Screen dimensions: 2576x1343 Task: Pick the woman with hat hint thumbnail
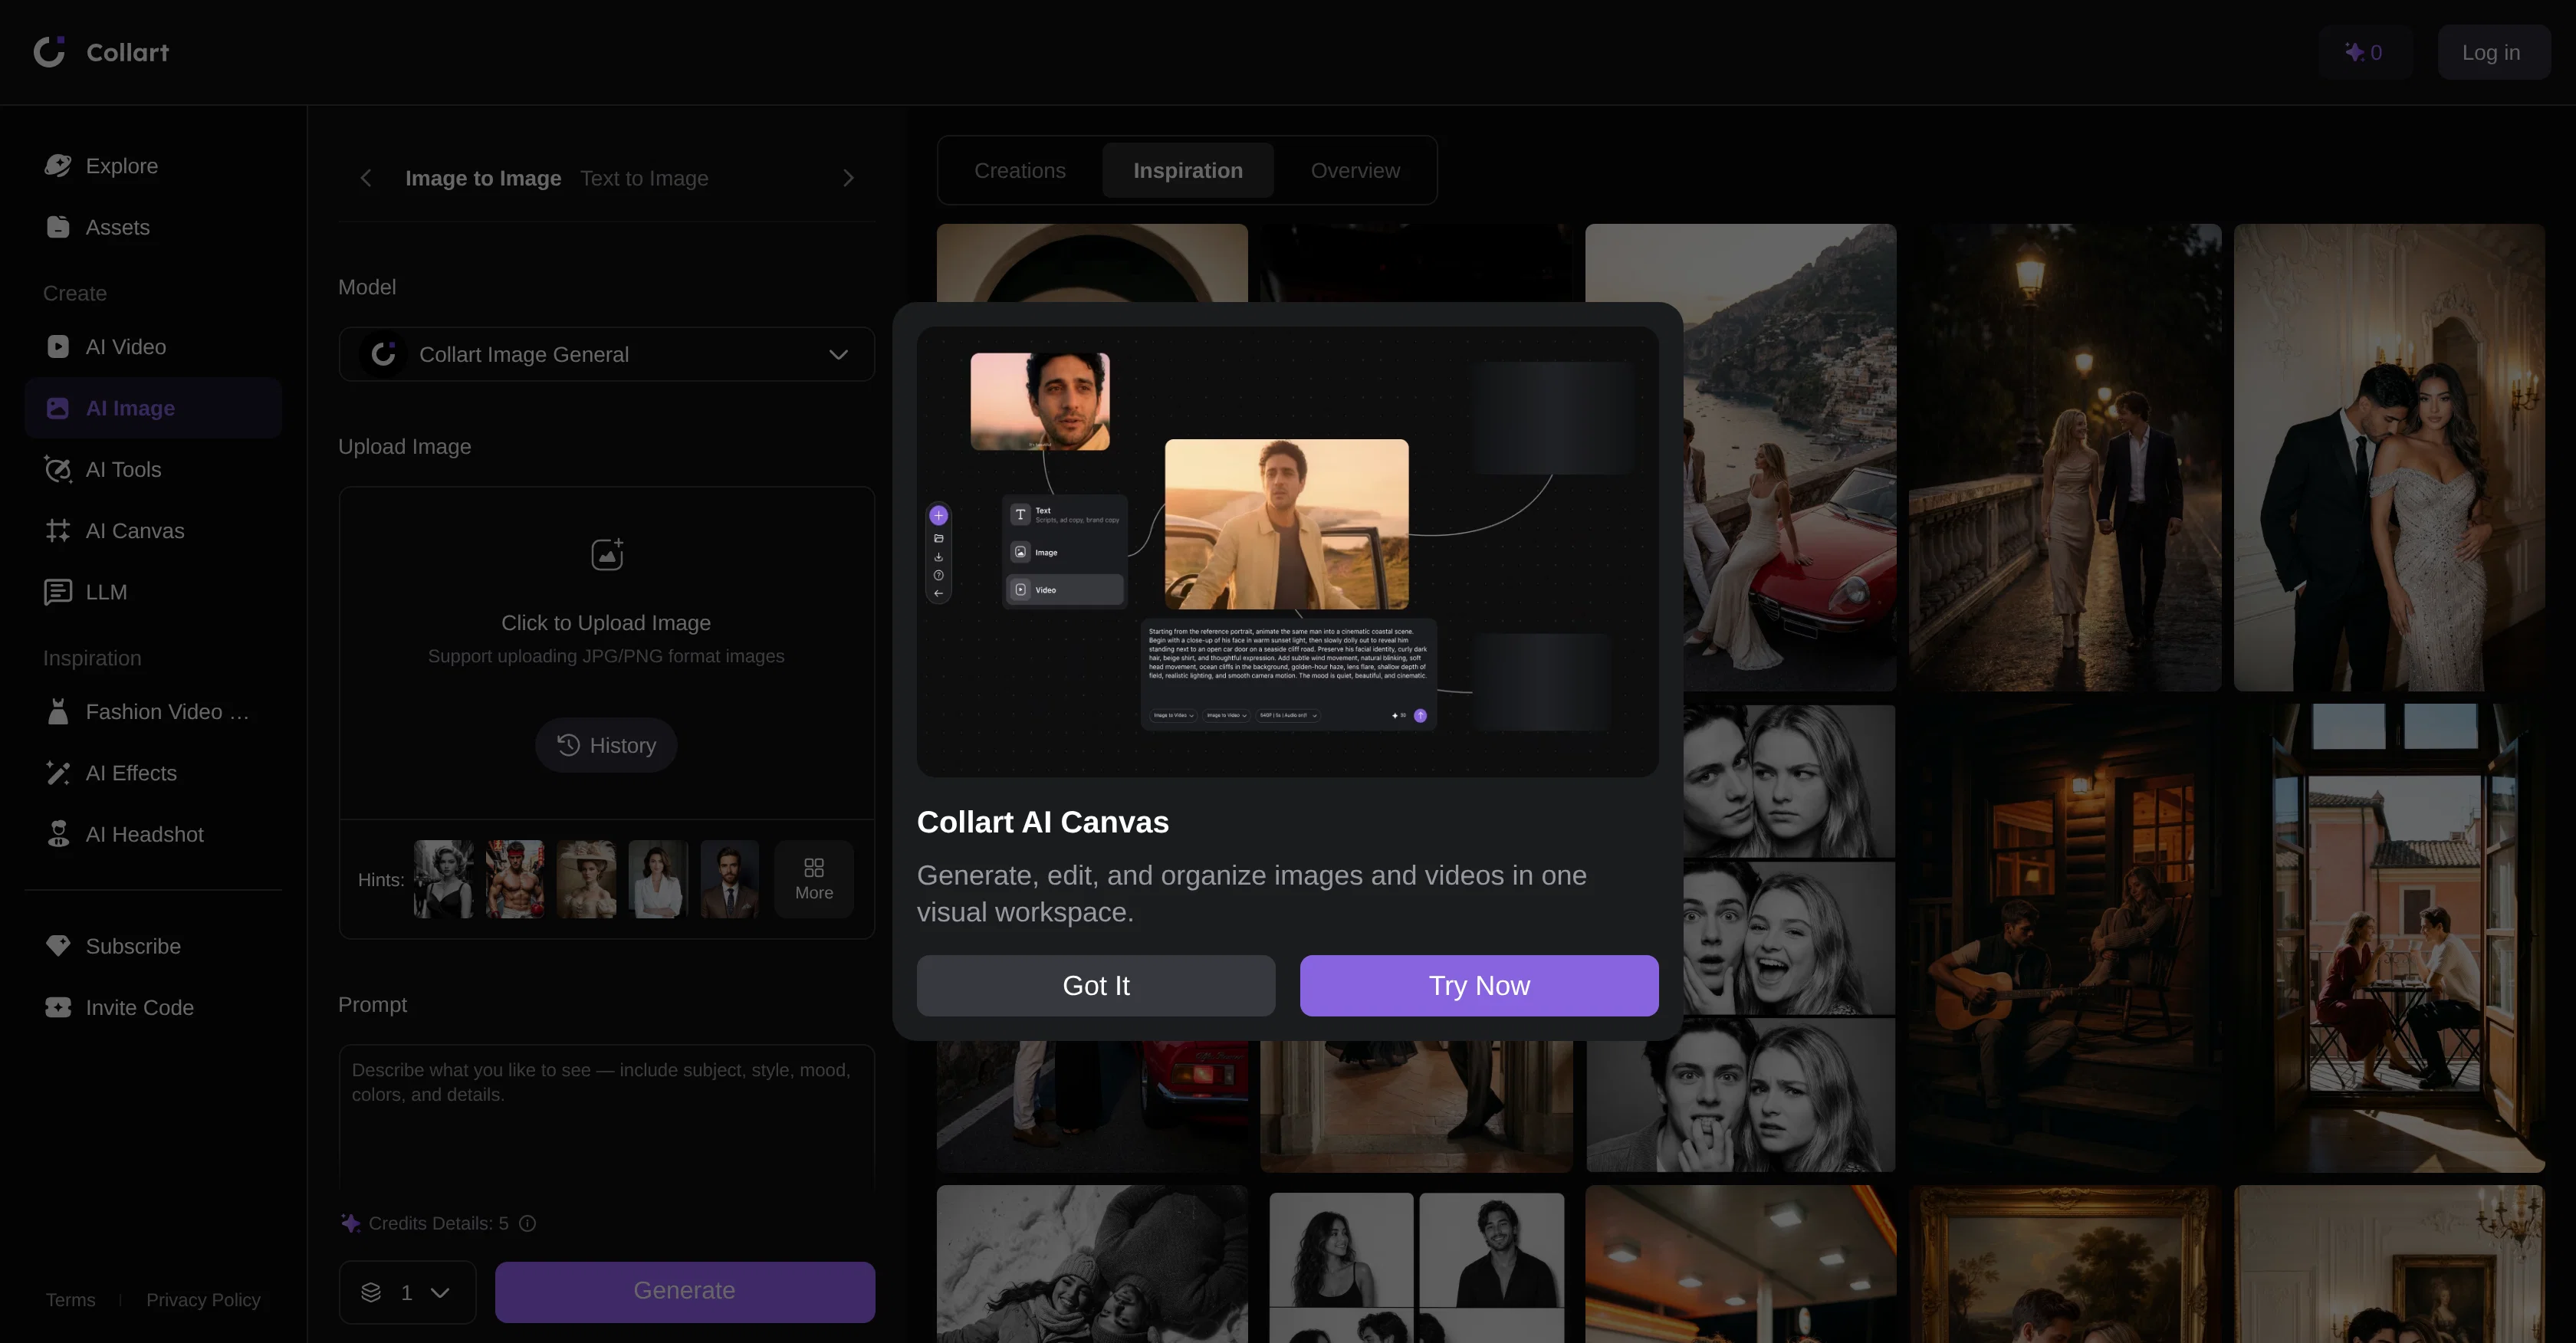pyautogui.click(x=587, y=879)
